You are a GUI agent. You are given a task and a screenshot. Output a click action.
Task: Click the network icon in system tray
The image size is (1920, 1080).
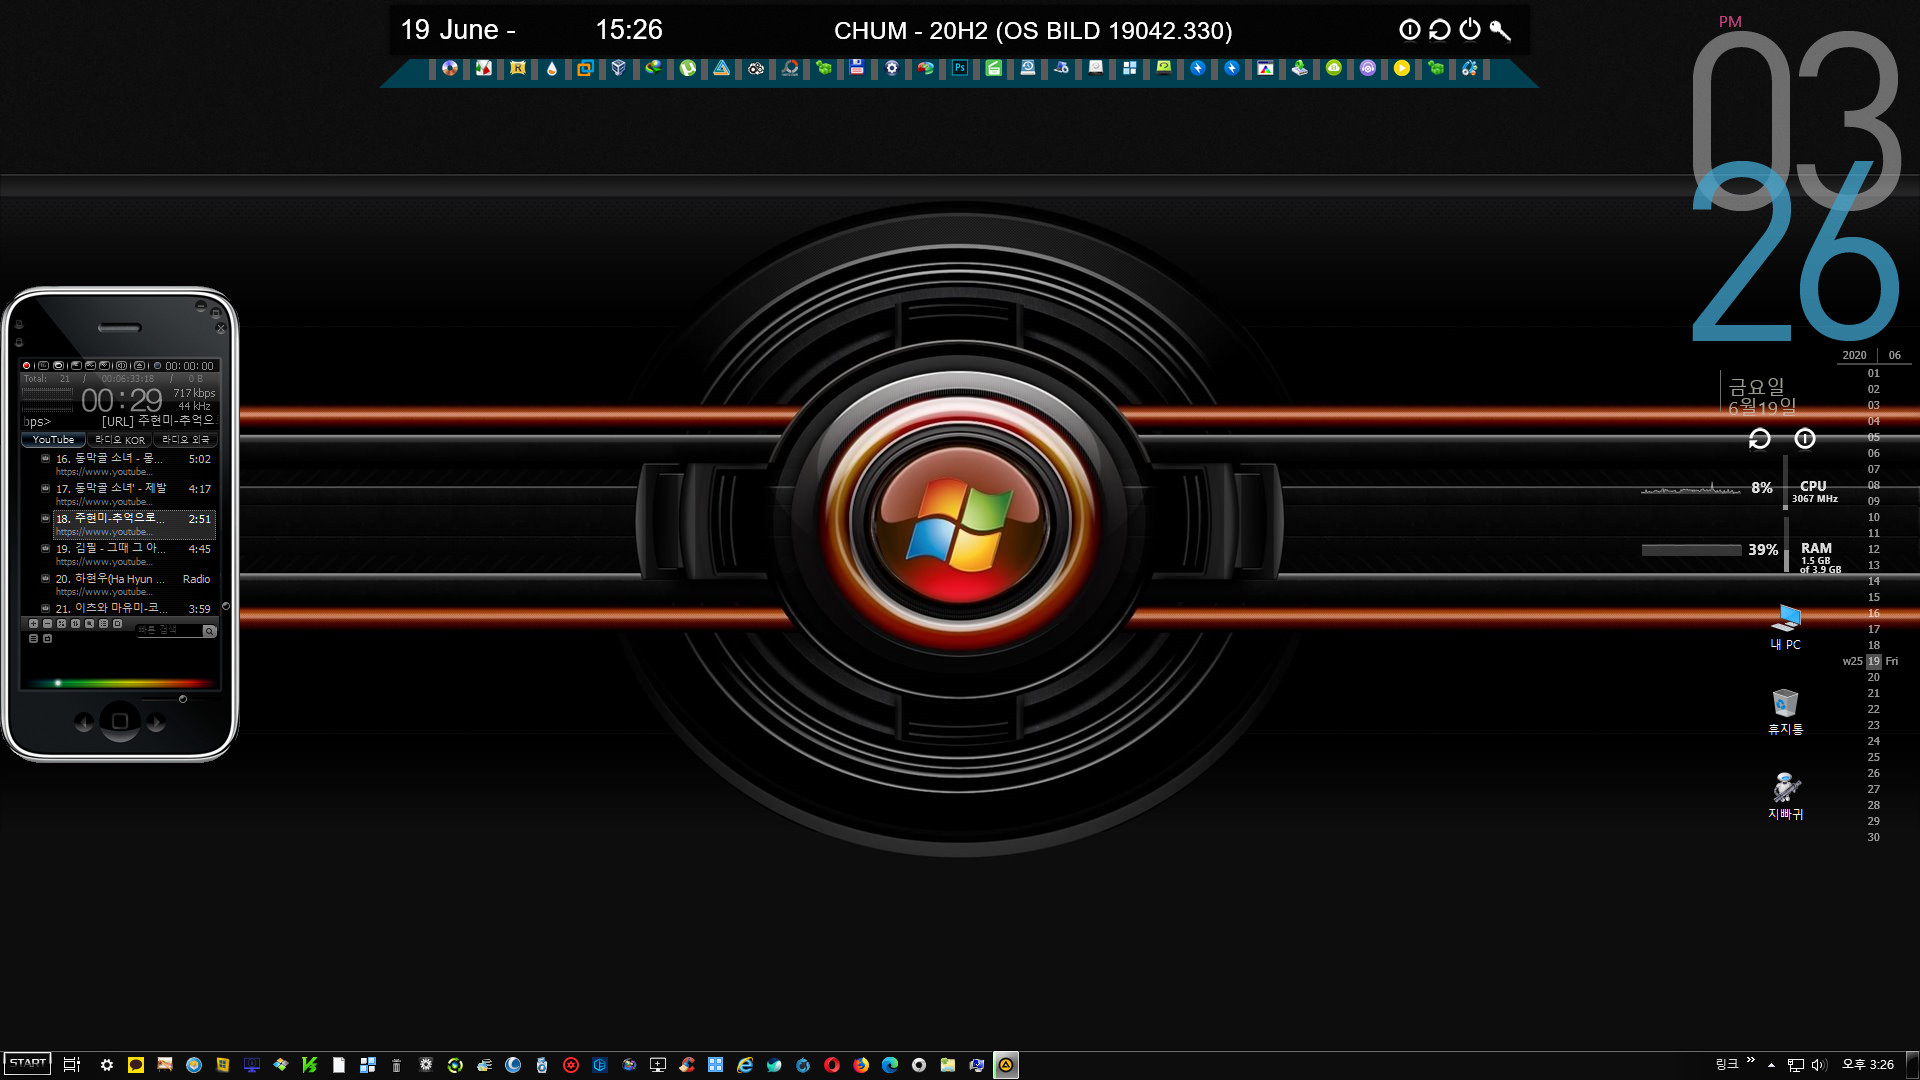coord(1796,1065)
